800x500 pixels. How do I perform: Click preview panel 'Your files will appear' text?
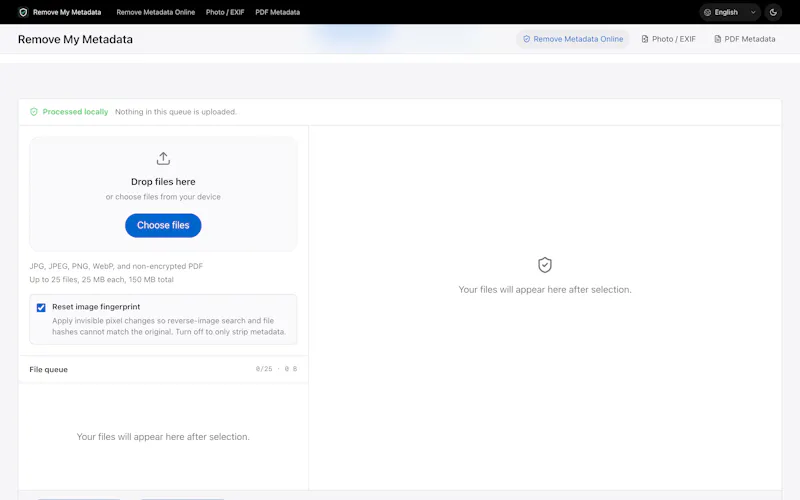click(x=545, y=290)
